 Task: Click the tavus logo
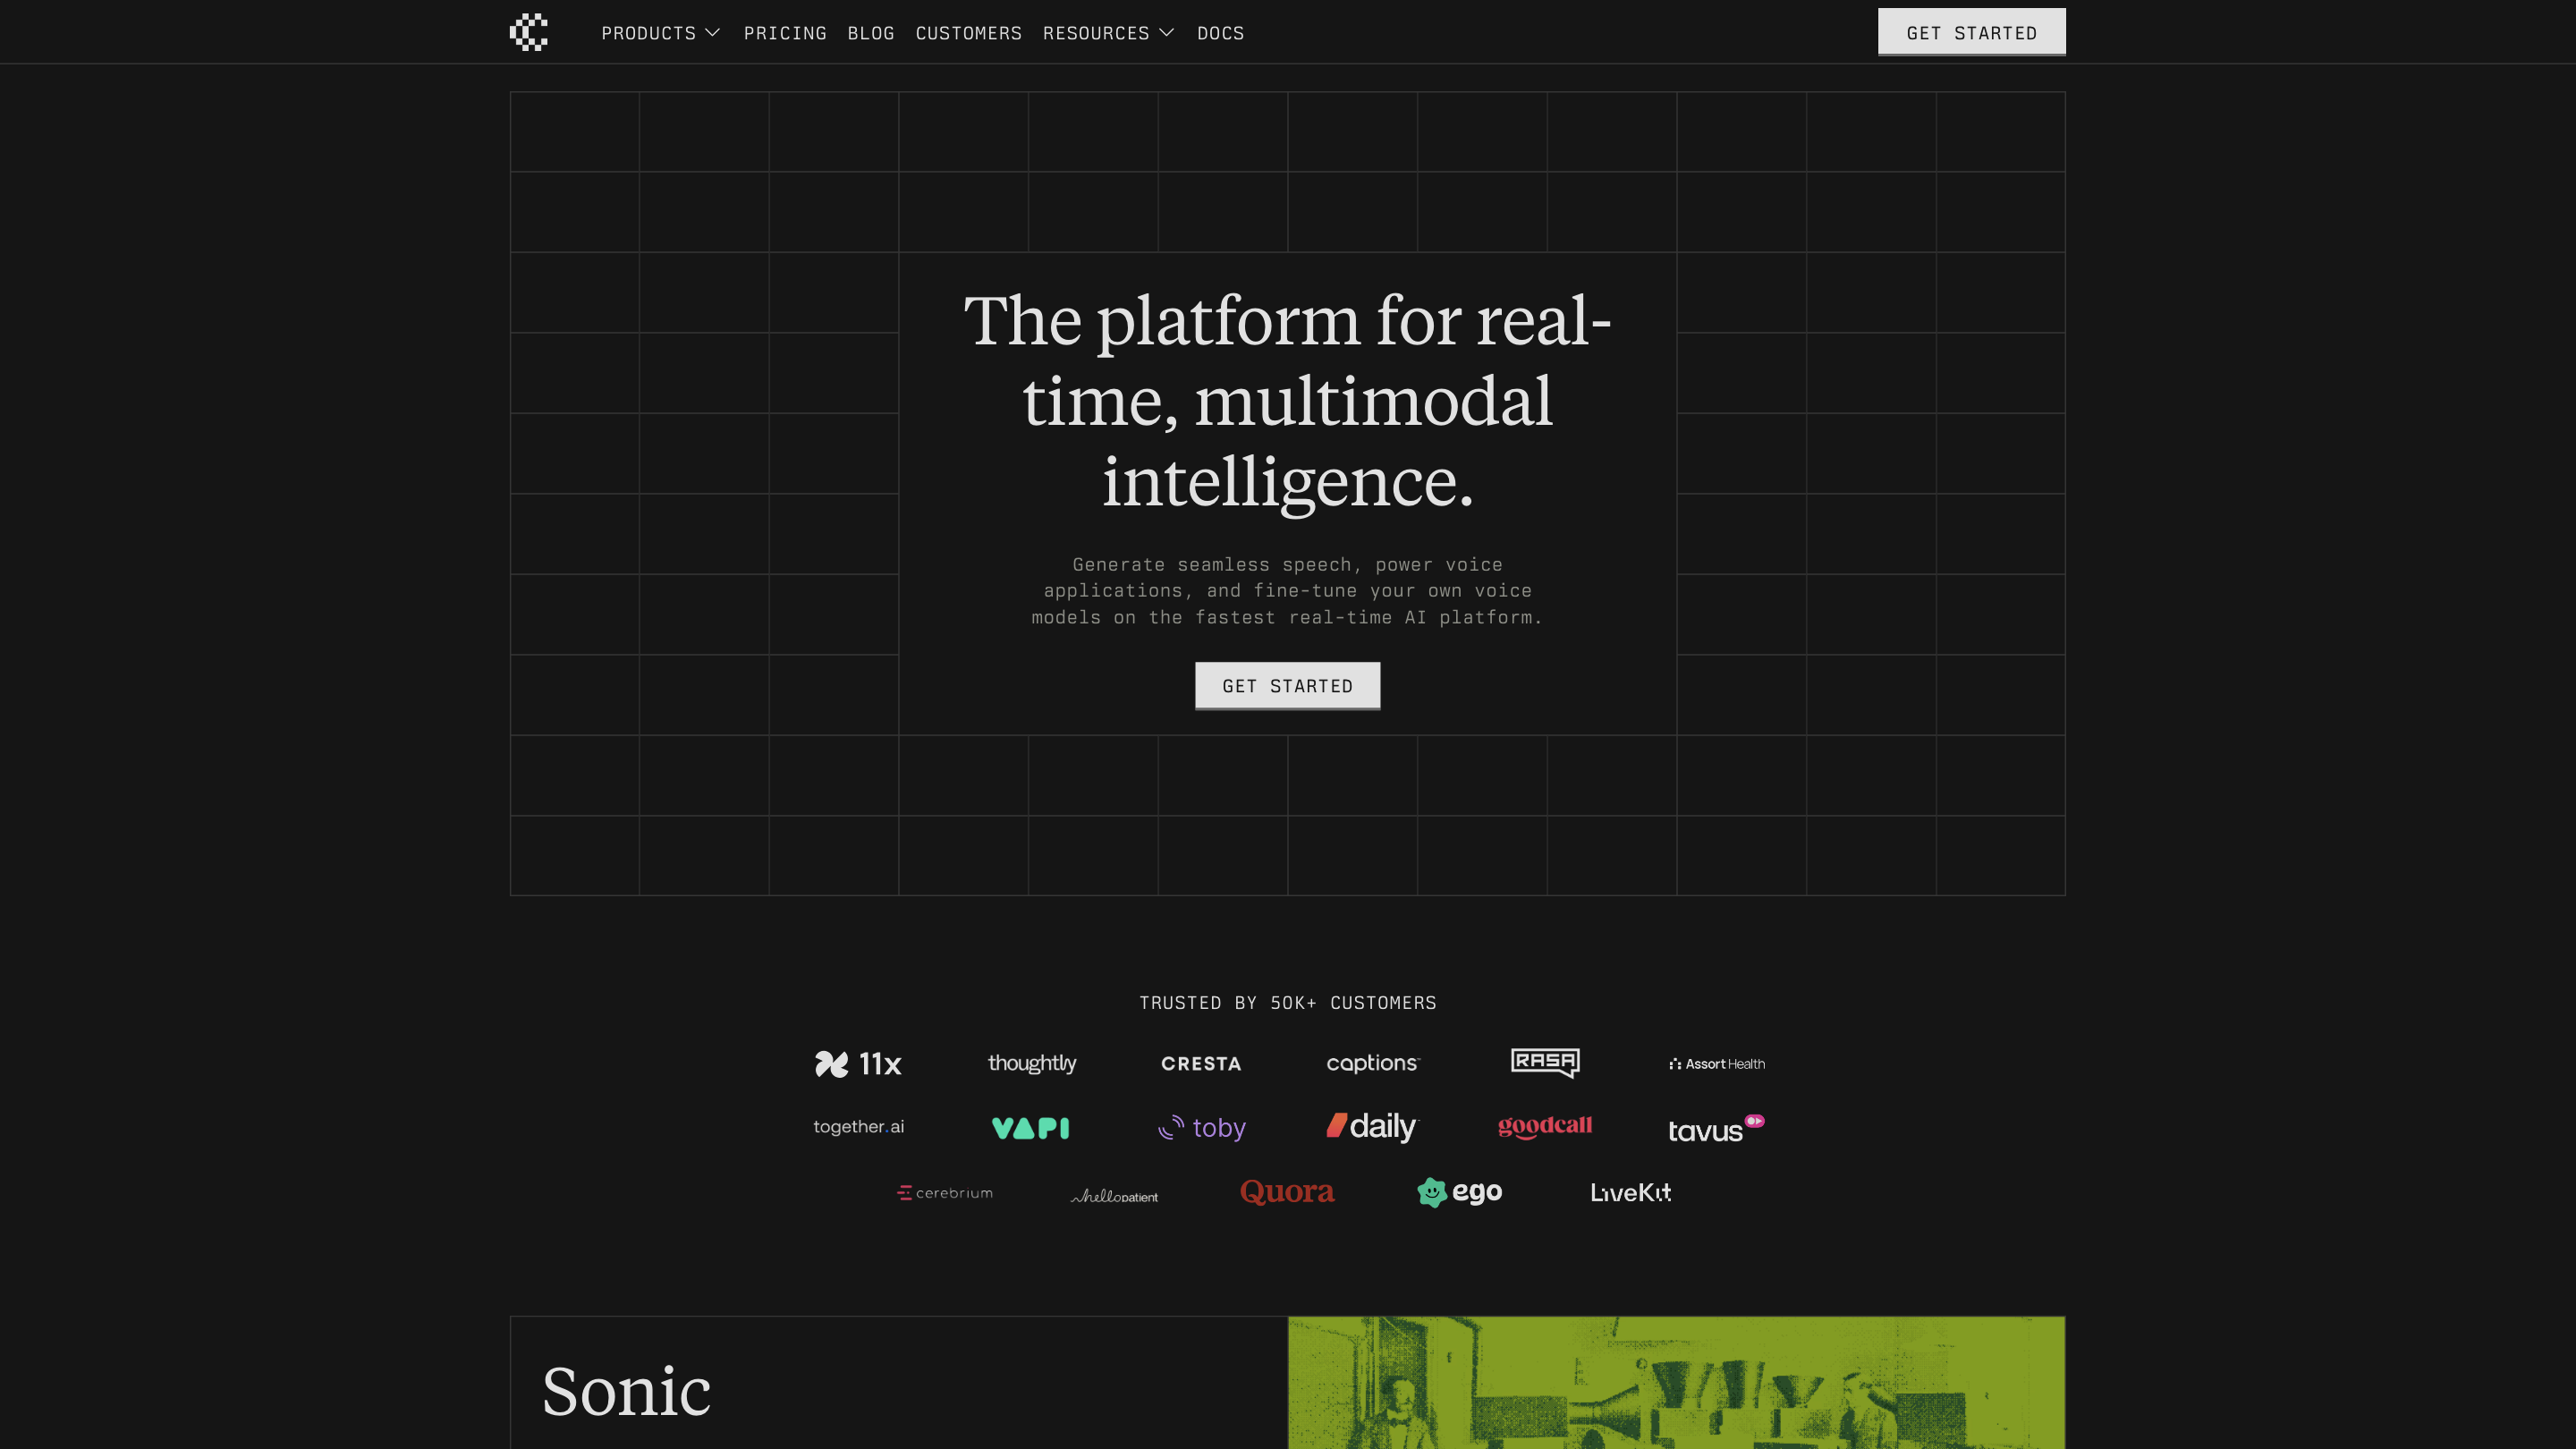tap(1715, 1129)
